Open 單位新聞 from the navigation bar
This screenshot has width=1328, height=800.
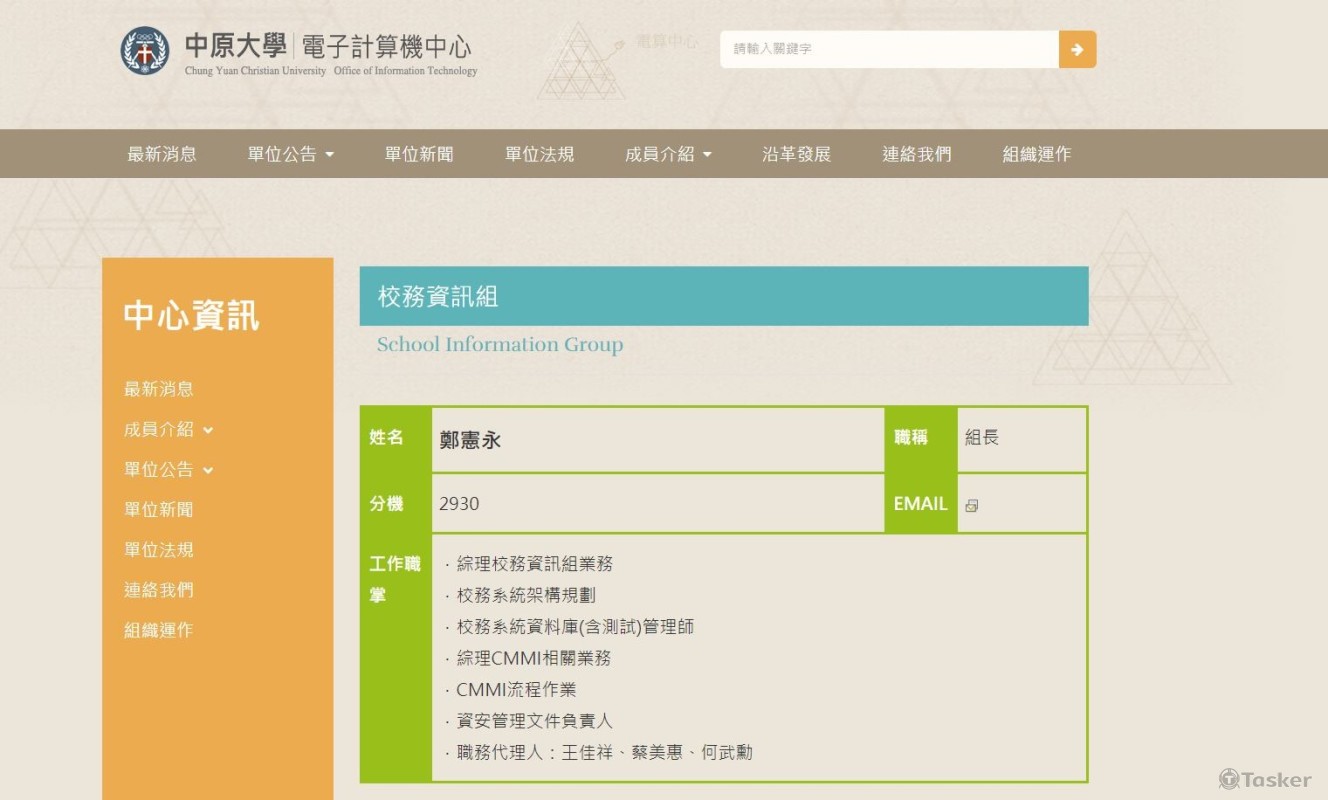tap(418, 153)
